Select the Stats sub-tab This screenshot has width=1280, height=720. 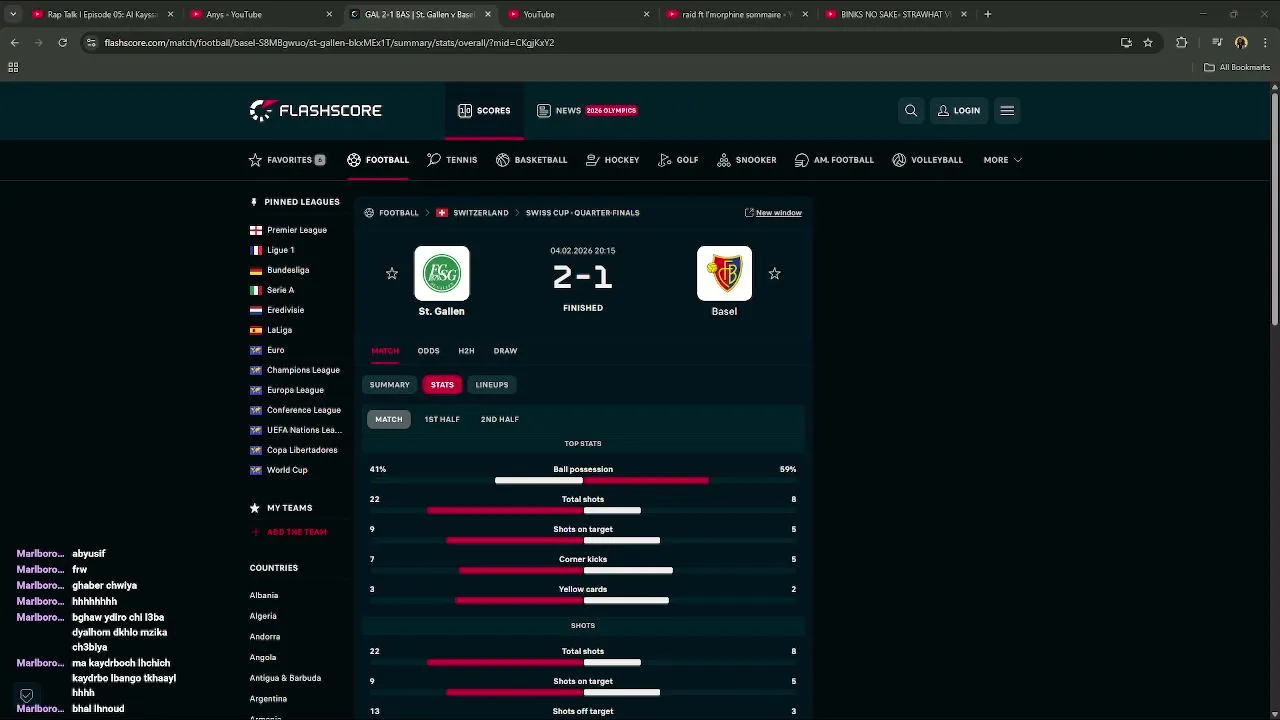(442, 385)
